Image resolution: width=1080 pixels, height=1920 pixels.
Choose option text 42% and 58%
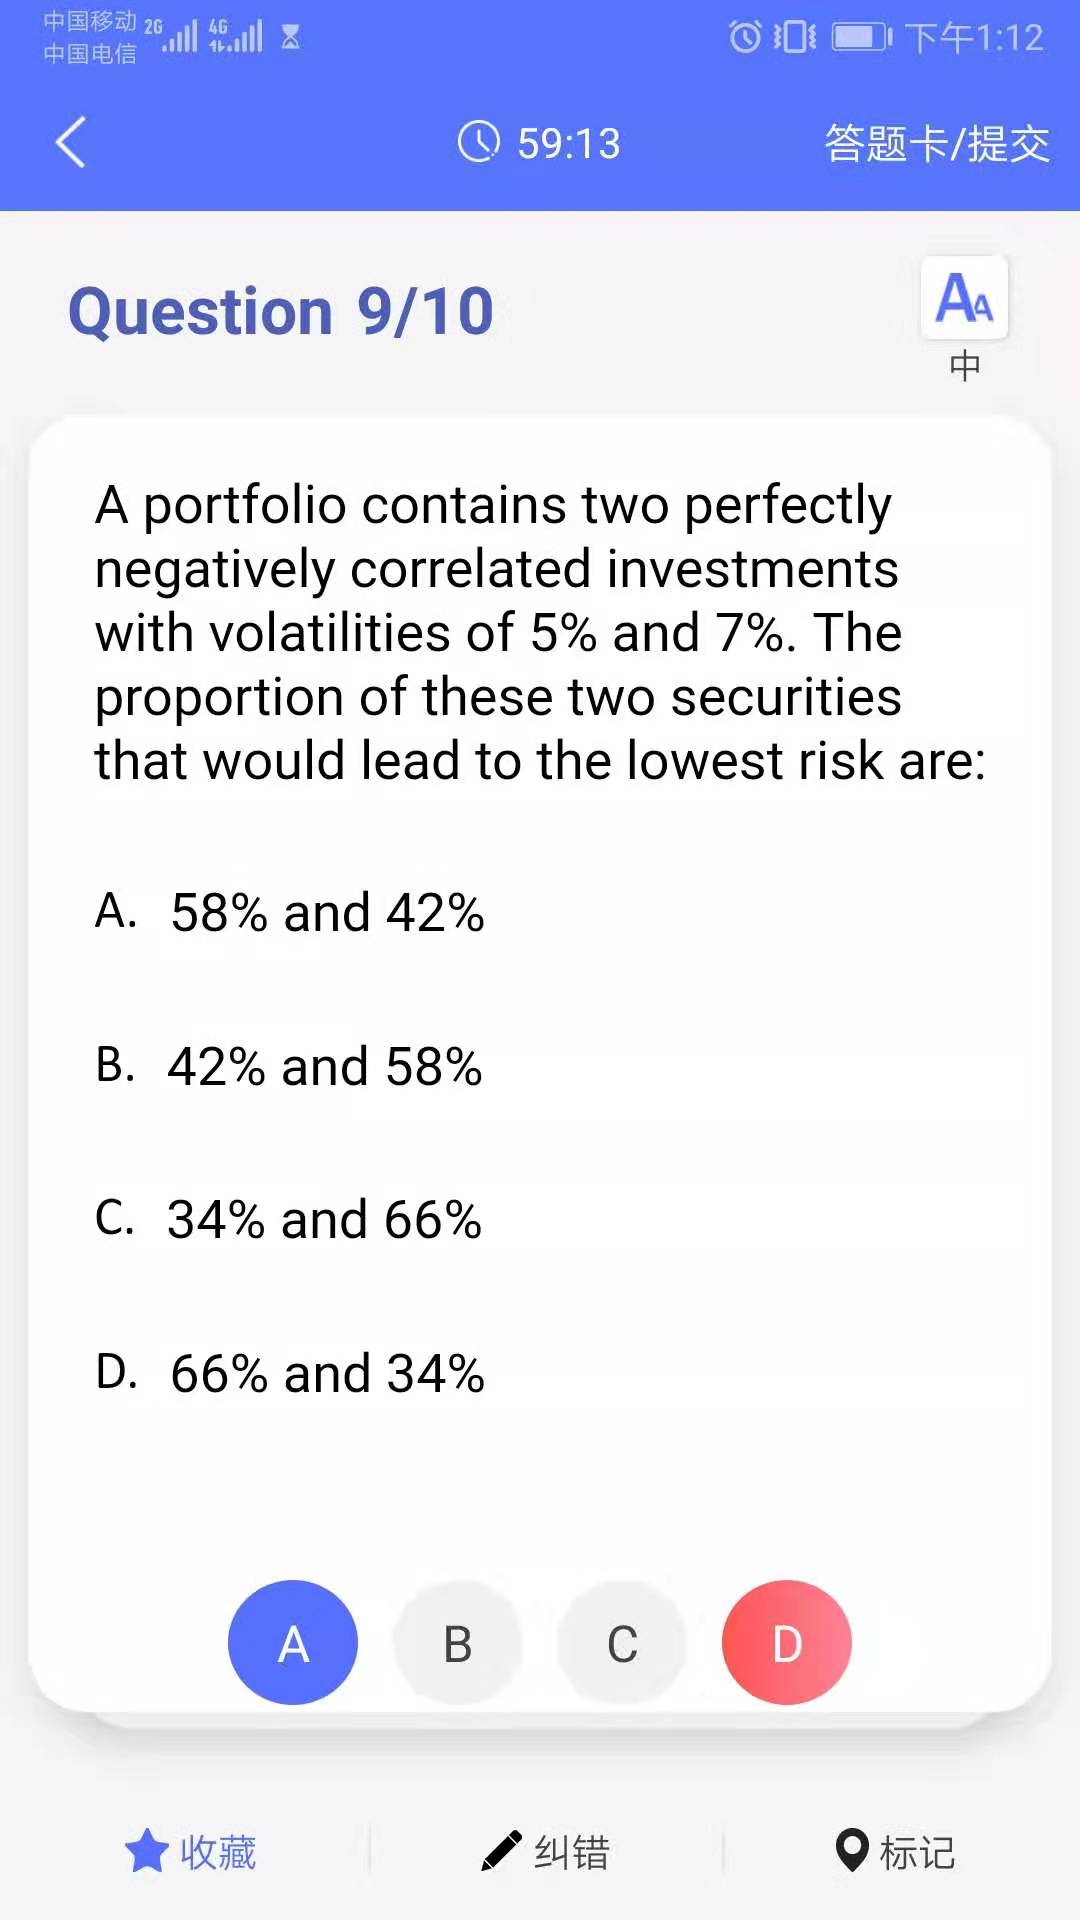[325, 1067]
